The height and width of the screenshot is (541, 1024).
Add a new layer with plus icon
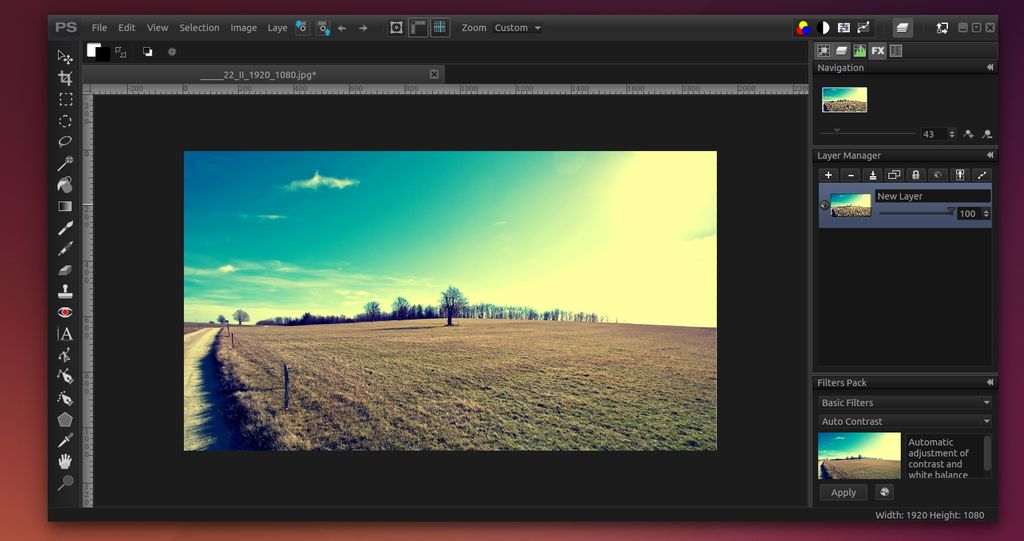[828, 175]
